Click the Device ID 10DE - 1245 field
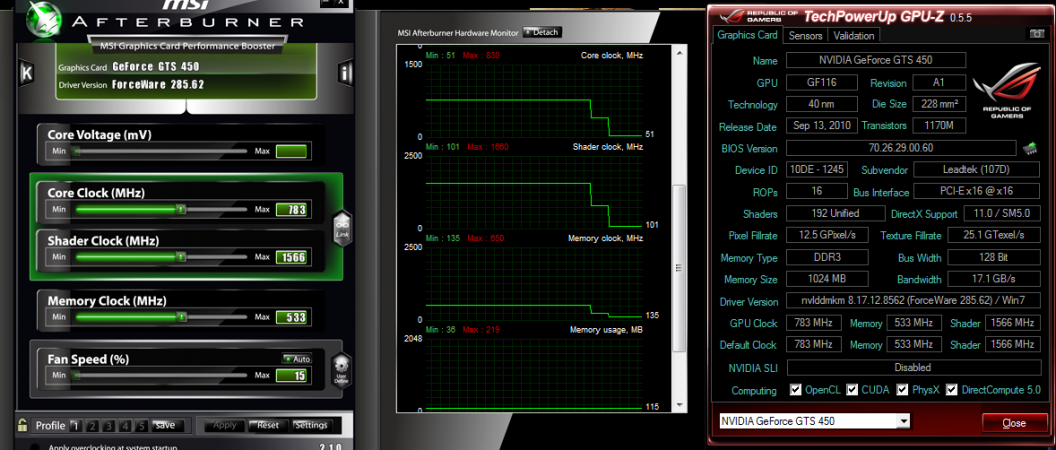Viewport: 1056px width, 450px height. (x=816, y=170)
